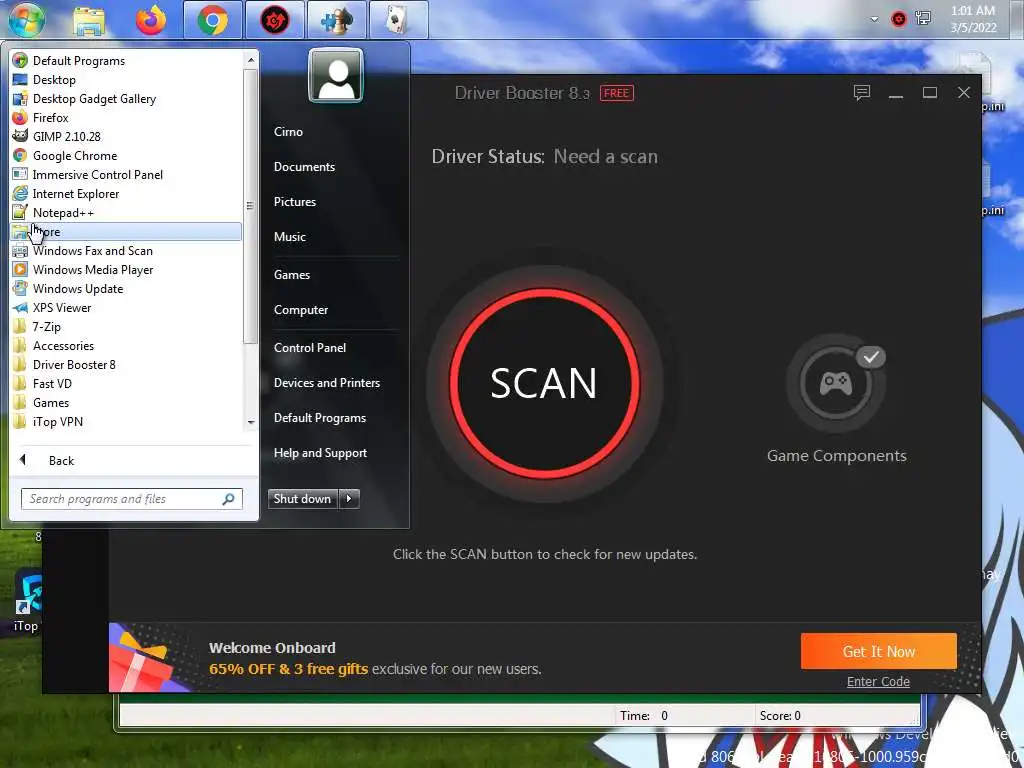The width and height of the screenshot is (1024, 768).
Task: Launch Desktop Gadget Gallery
Action: pos(126,99)
